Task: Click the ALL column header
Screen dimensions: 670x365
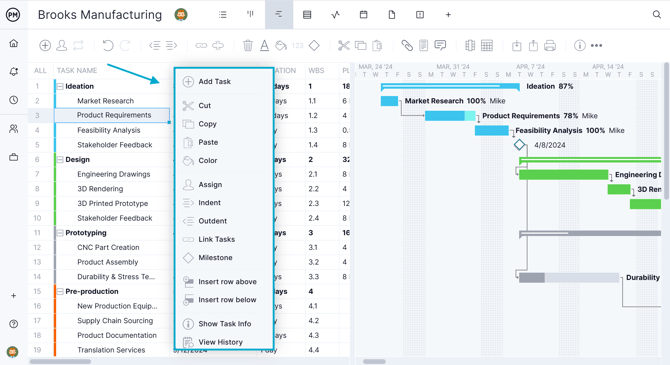Action: point(40,71)
